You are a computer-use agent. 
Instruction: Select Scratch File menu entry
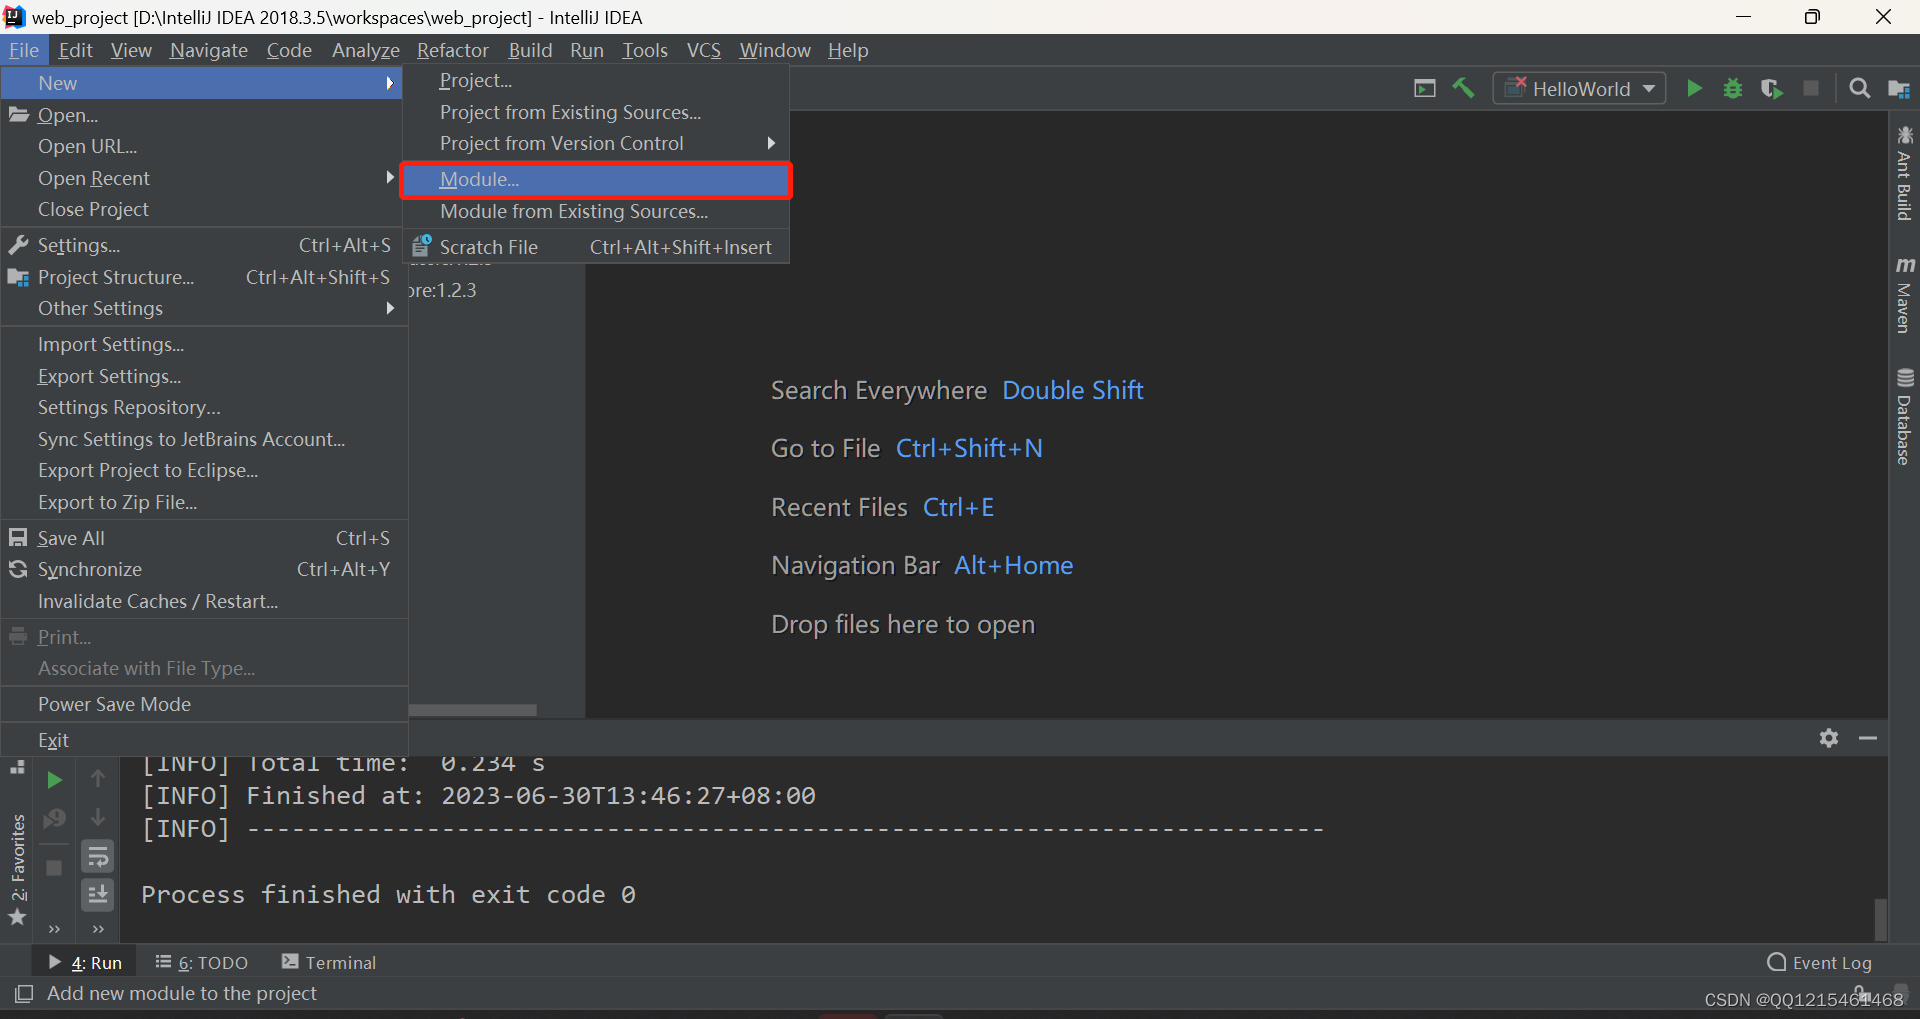(596, 247)
